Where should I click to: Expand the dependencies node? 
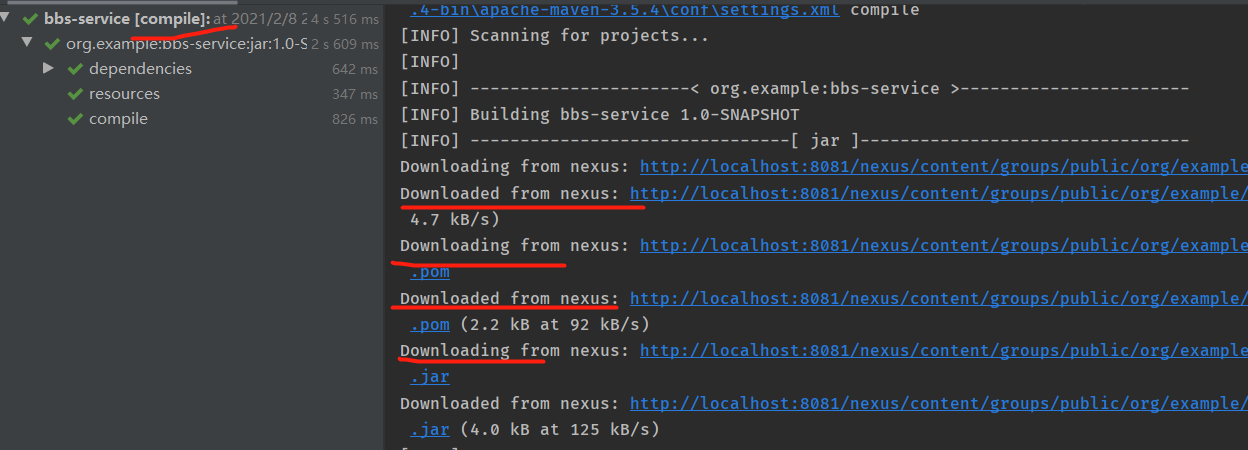tap(48, 69)
